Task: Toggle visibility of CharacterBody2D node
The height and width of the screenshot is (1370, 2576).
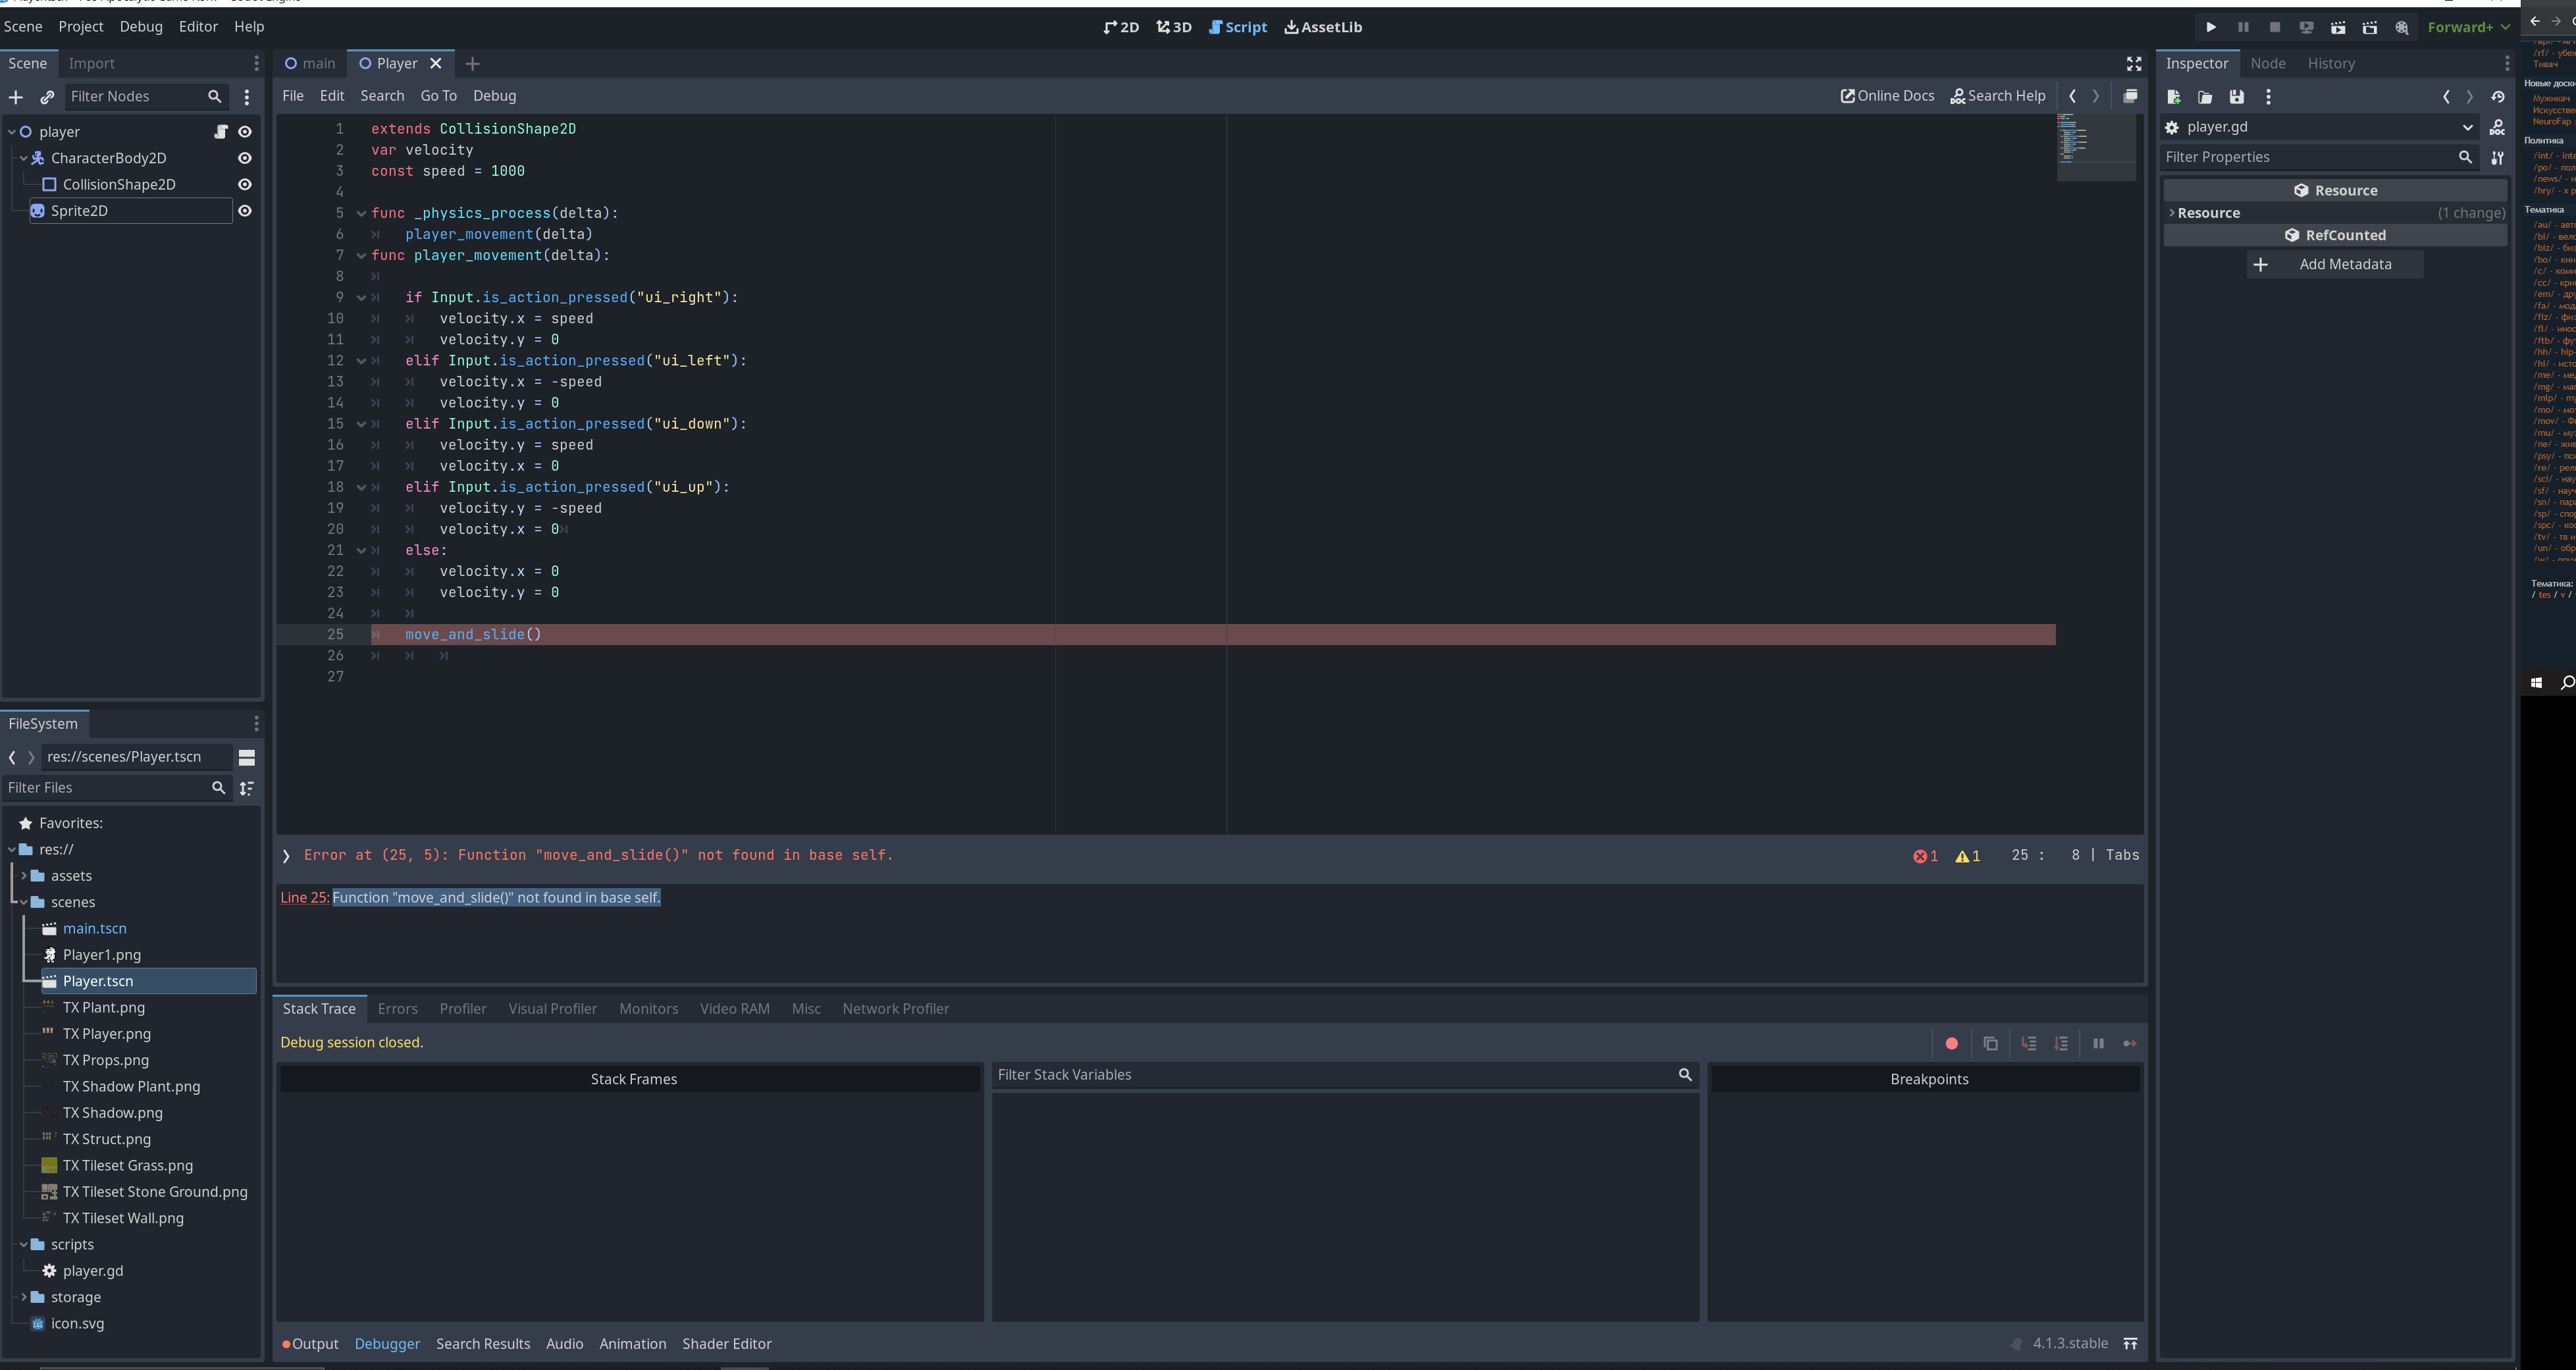Action: 245,158
